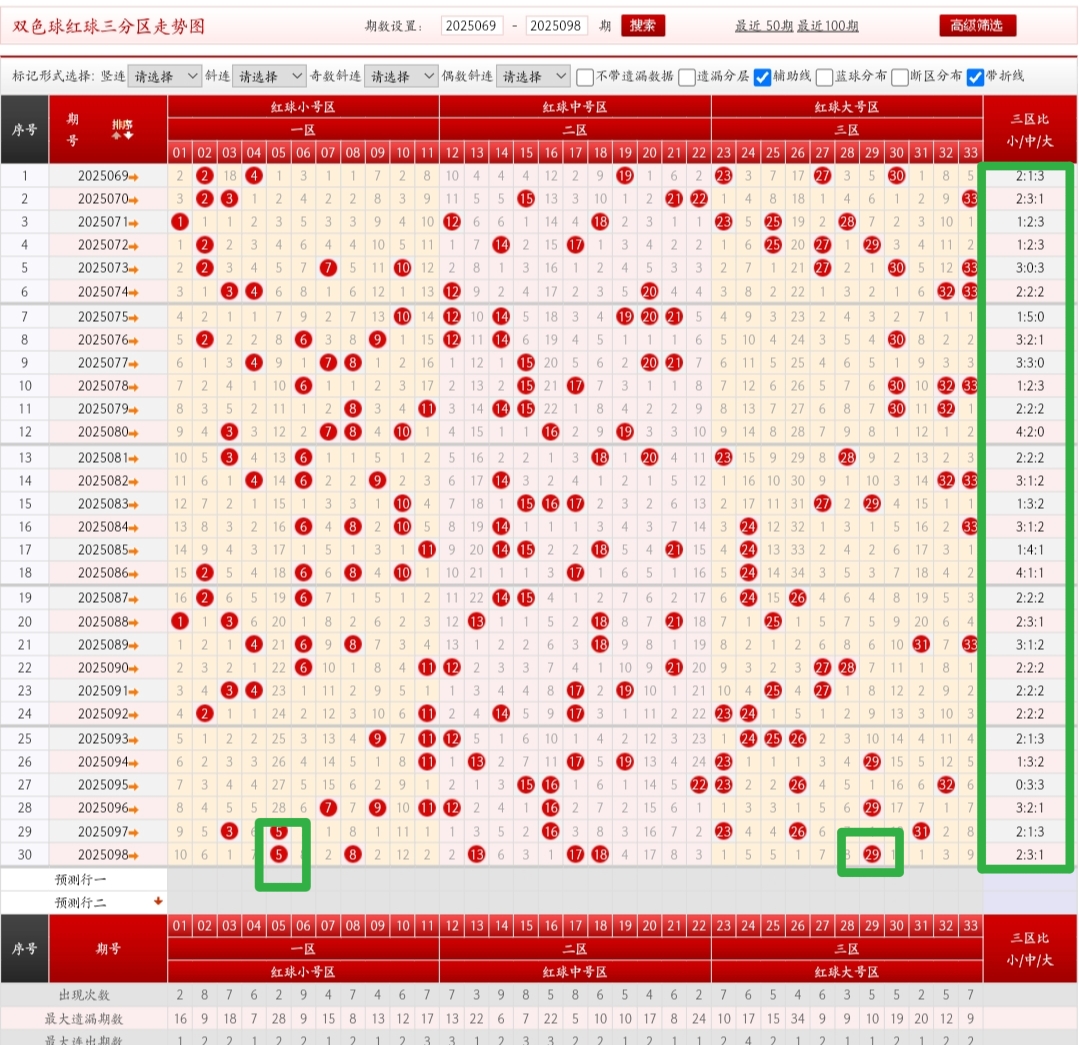Click red ball 22 in row 2025095
The width and height of the screenshot is (1080, 1045).
698,785
